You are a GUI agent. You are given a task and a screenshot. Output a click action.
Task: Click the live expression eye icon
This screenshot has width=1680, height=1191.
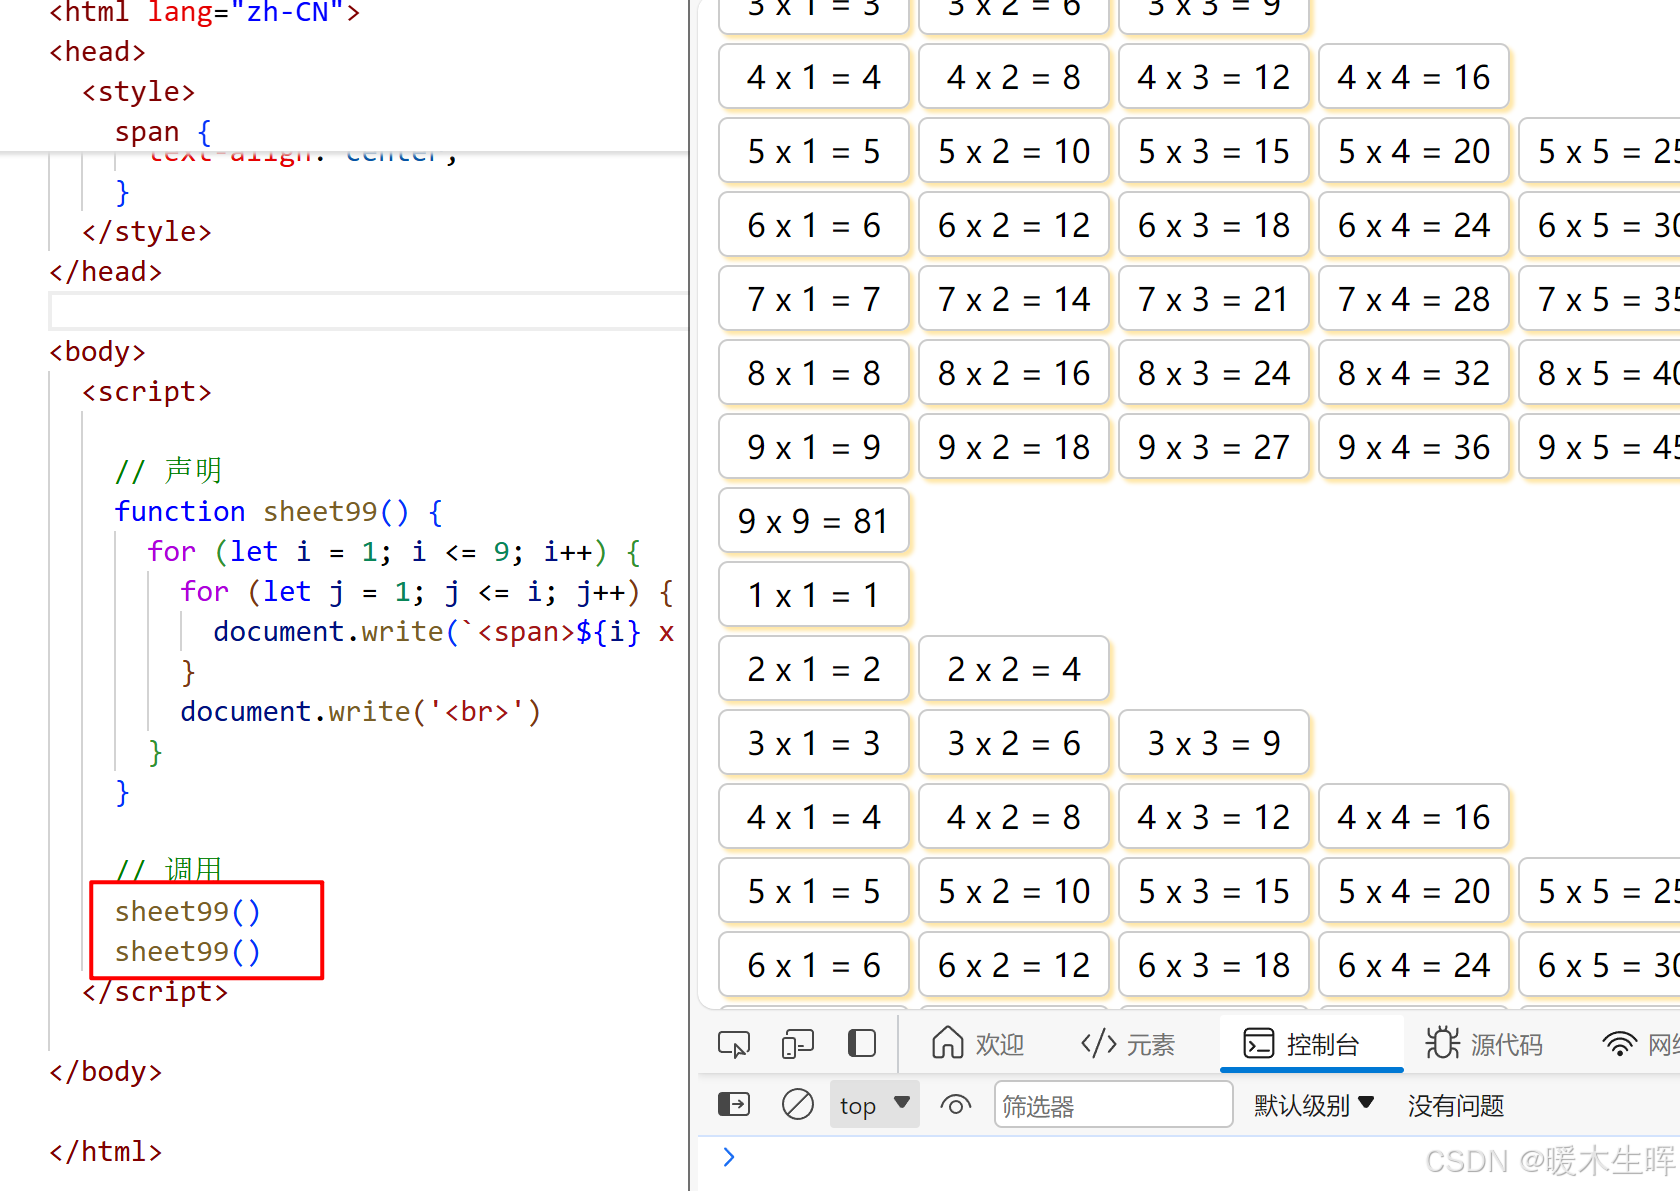coord(956,1105)
